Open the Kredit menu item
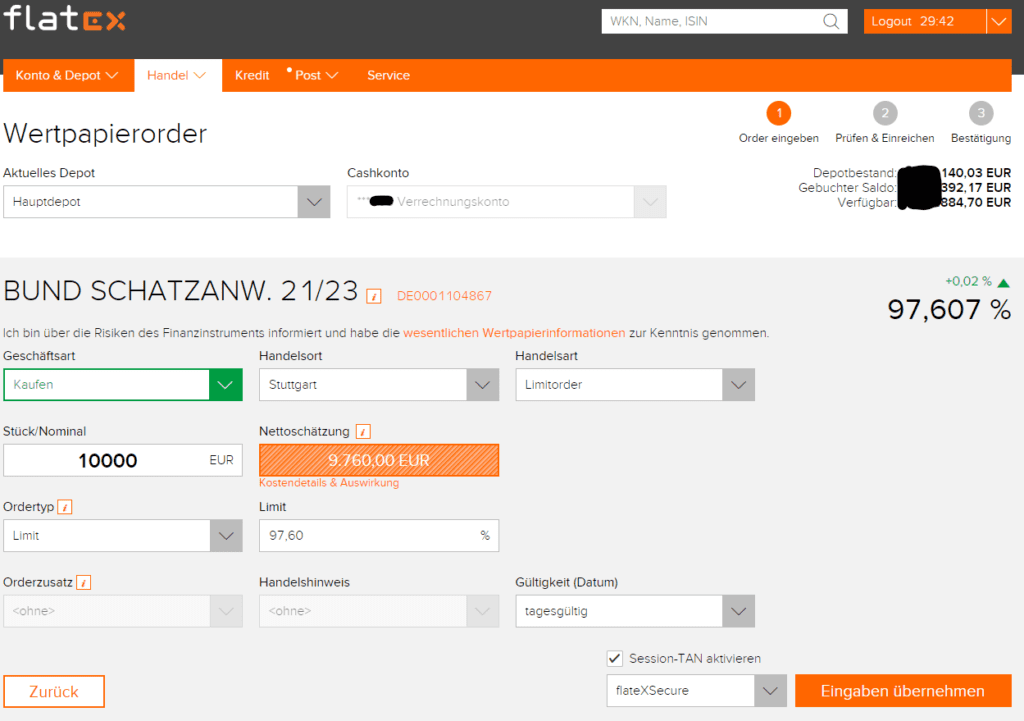 pyautogui.click(x=252, y=75)
